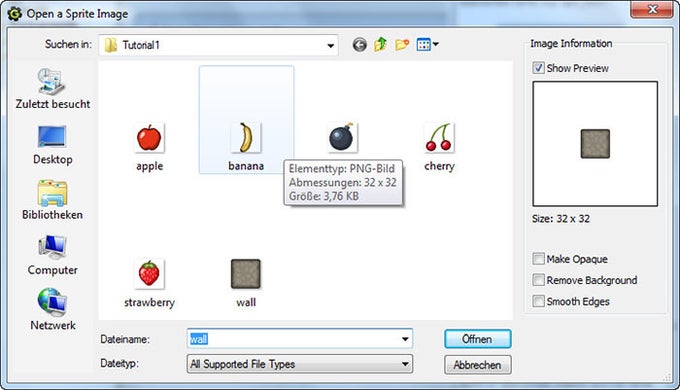Open Desktop location in sidebar
The width and height of the screenshot is (680, 390).
tap(52, 145)
